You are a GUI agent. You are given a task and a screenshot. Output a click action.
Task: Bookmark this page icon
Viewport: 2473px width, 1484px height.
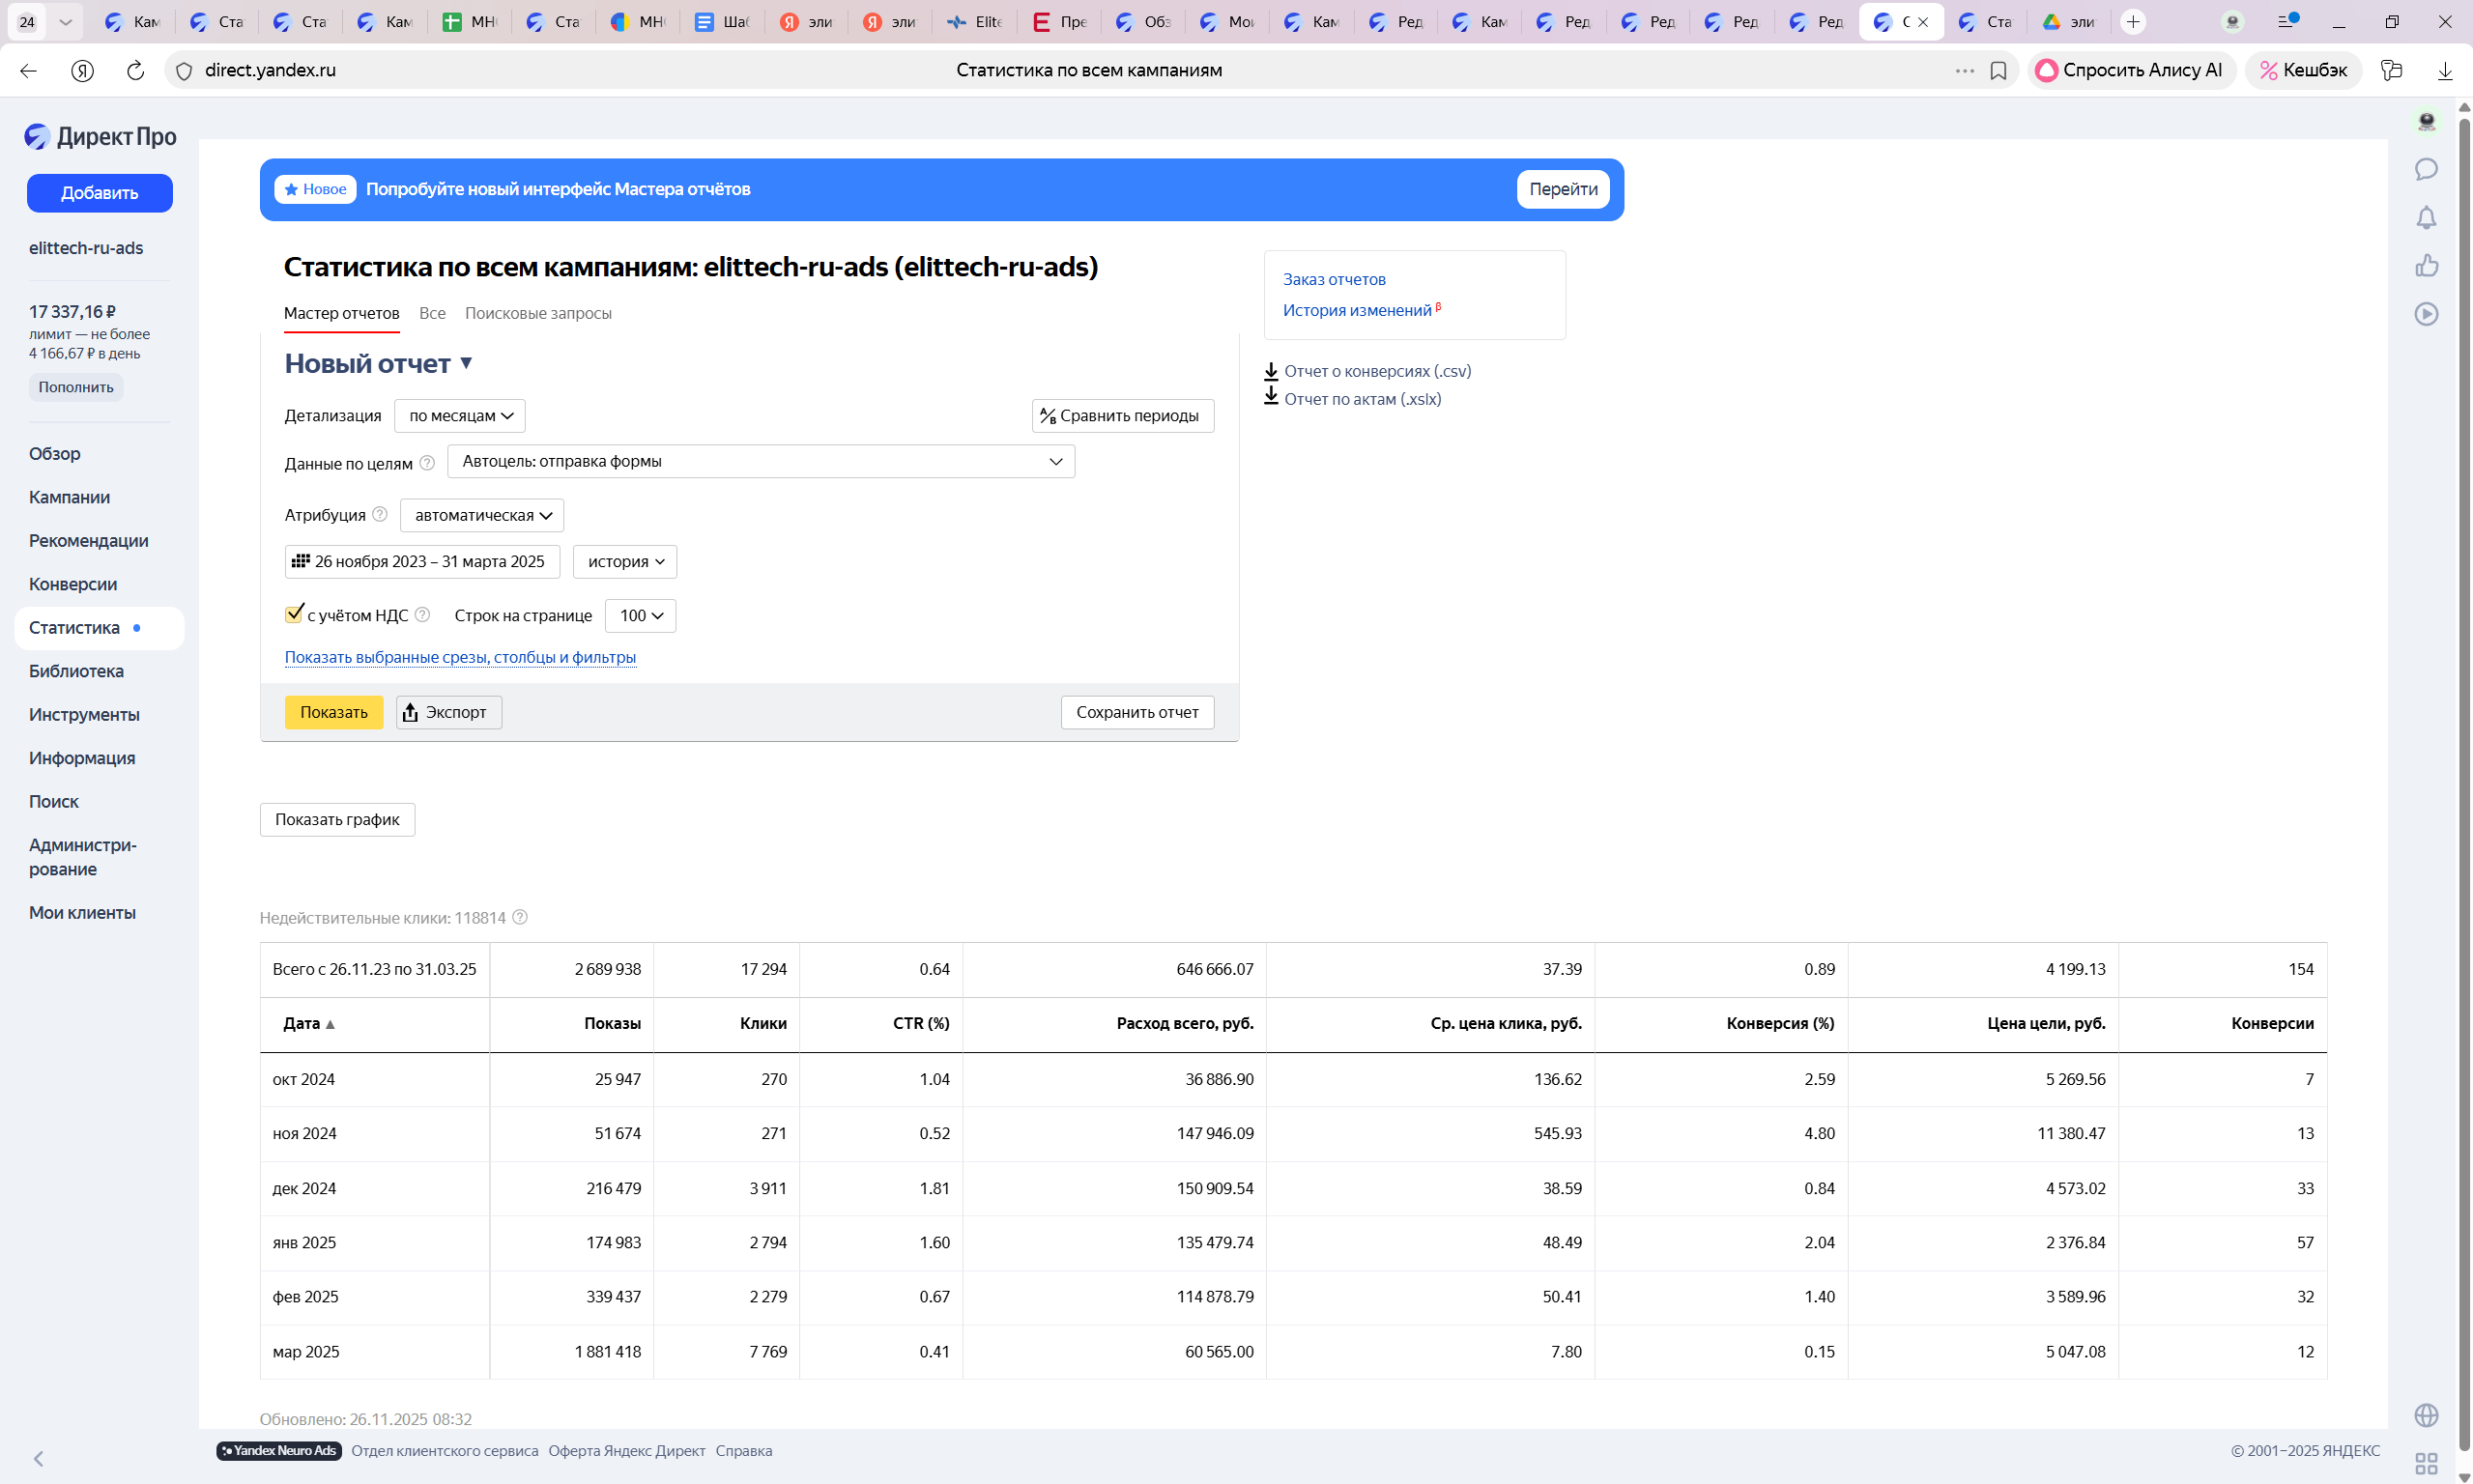pyautogui.click(x=1998, y=70)
